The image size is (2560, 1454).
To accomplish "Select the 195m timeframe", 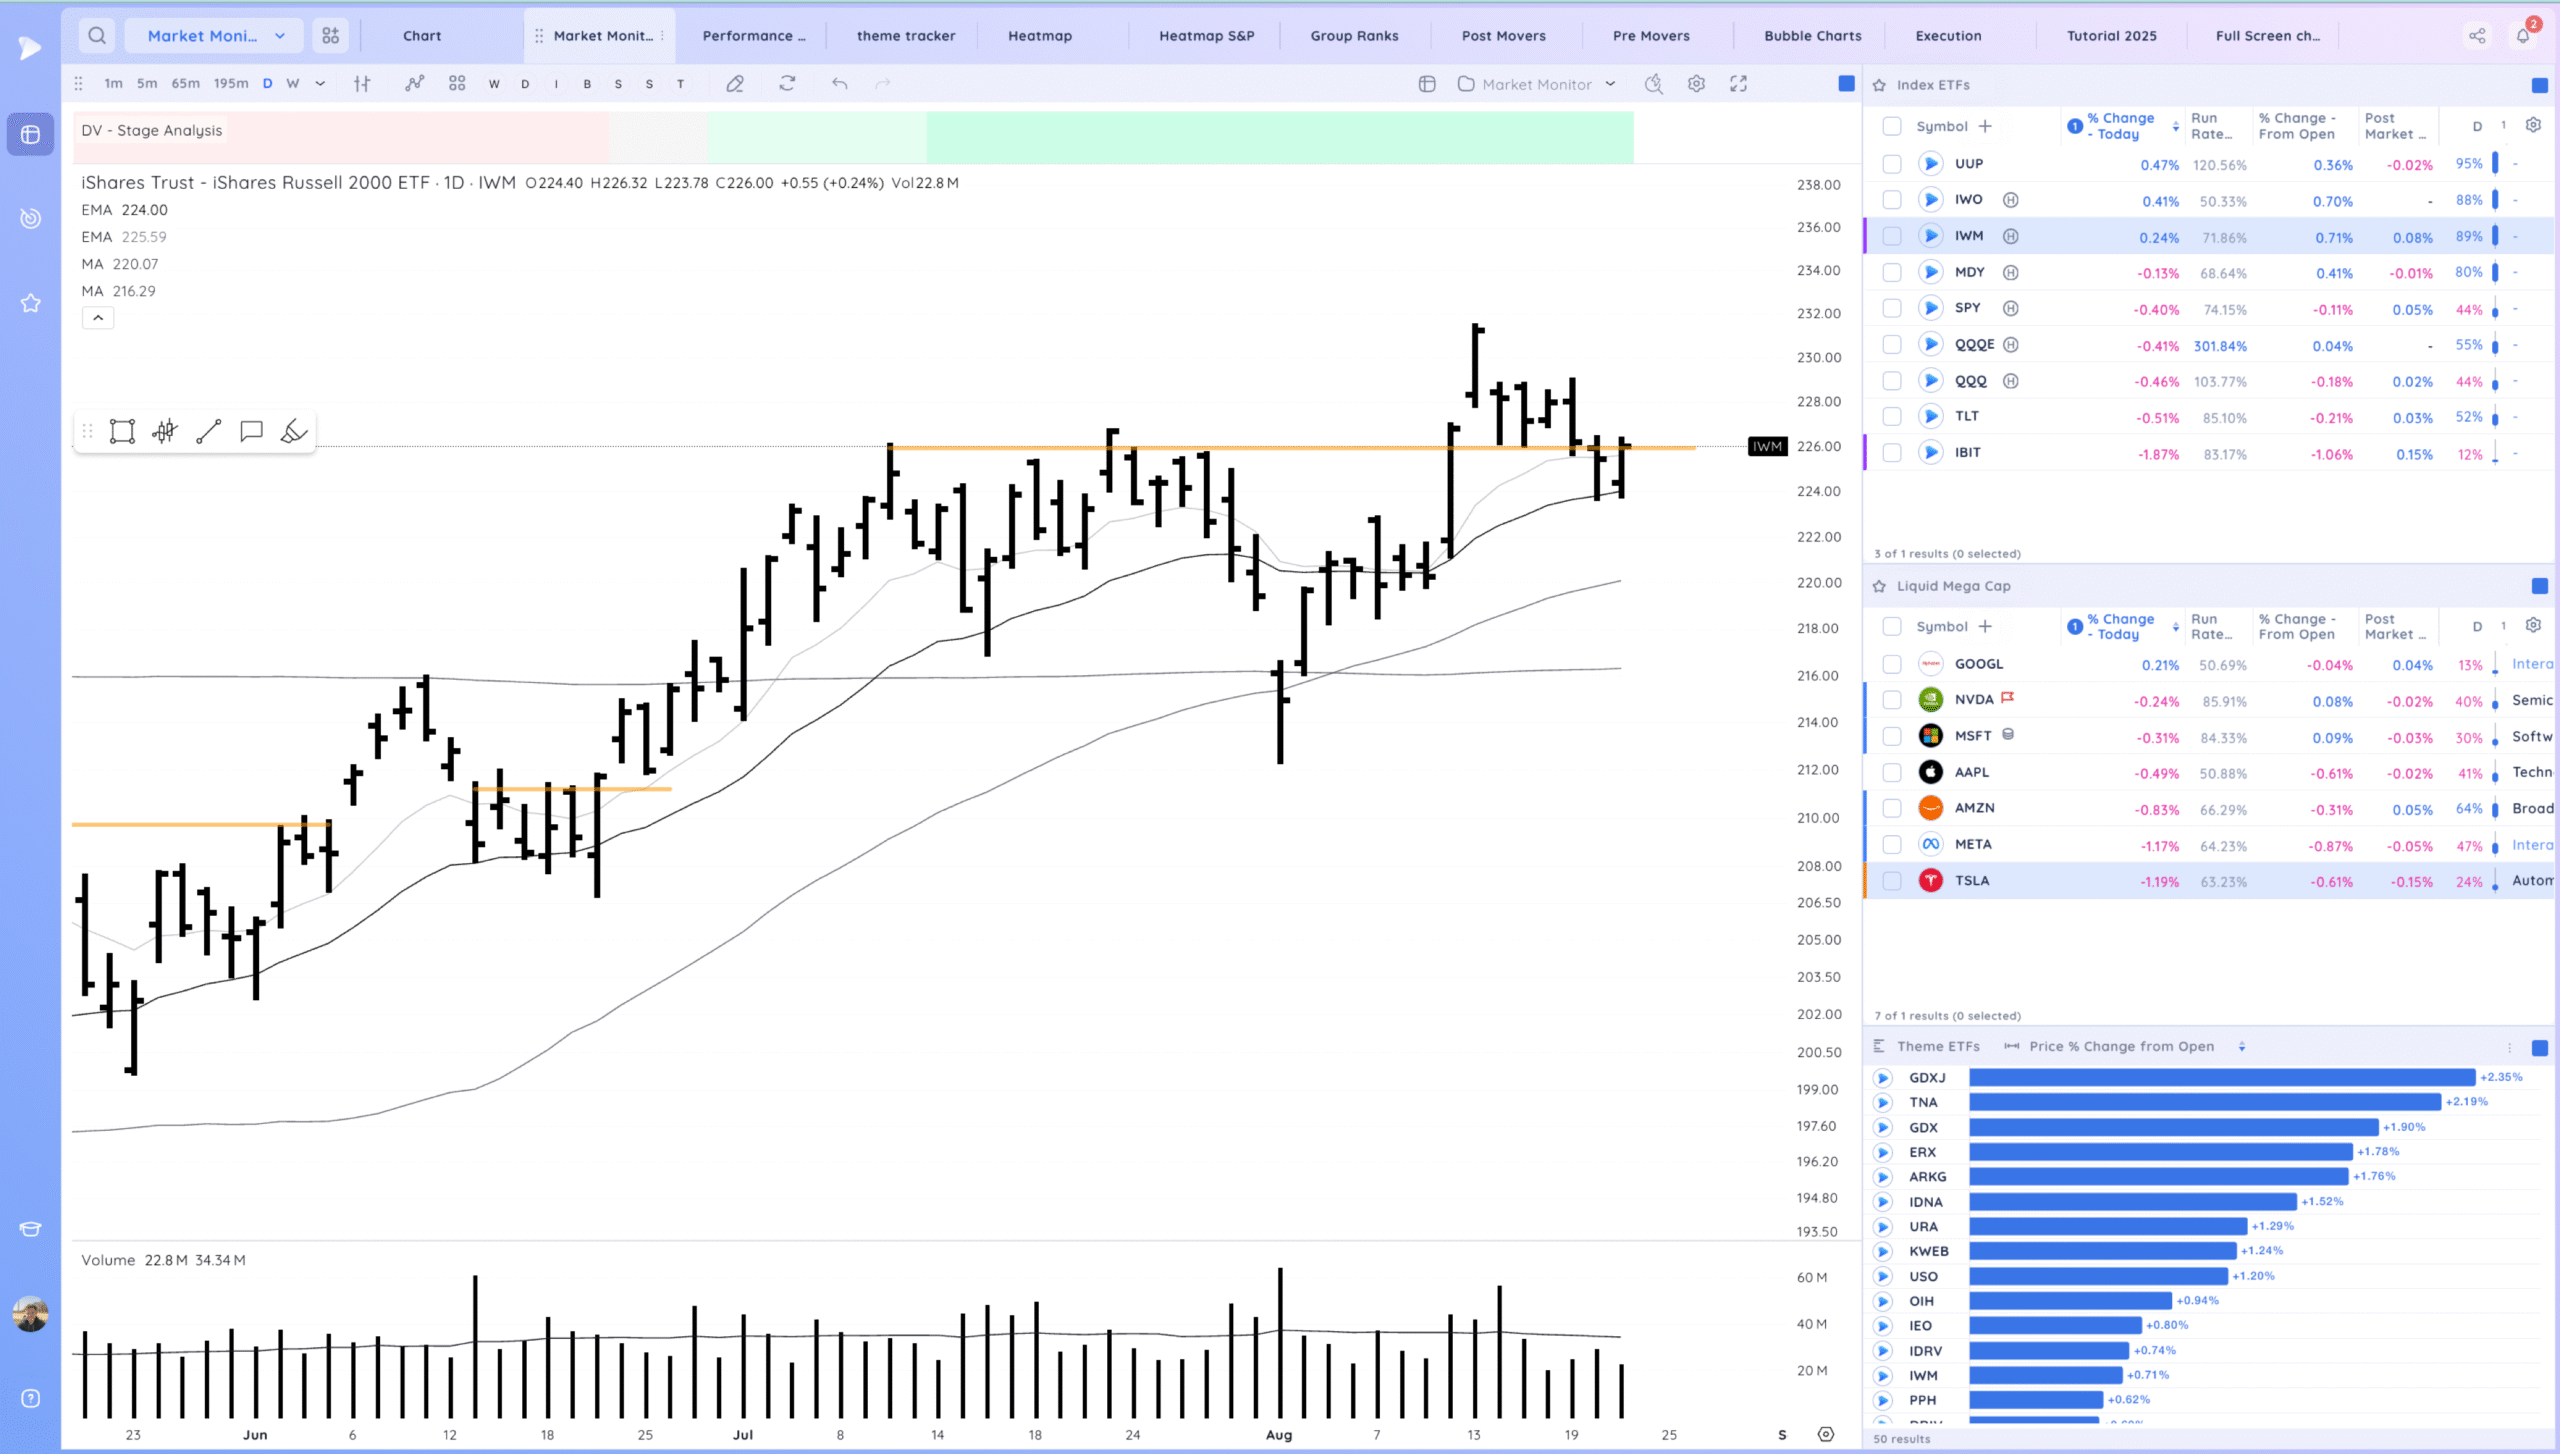I will 231,84.
